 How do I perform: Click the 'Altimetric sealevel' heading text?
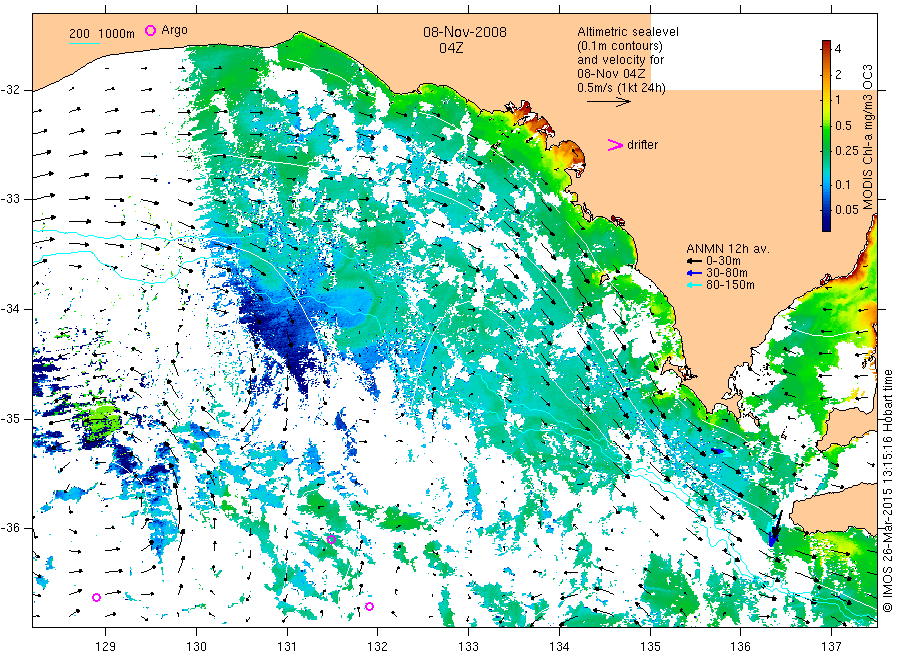pyautogui.click(x=628, y=32)
